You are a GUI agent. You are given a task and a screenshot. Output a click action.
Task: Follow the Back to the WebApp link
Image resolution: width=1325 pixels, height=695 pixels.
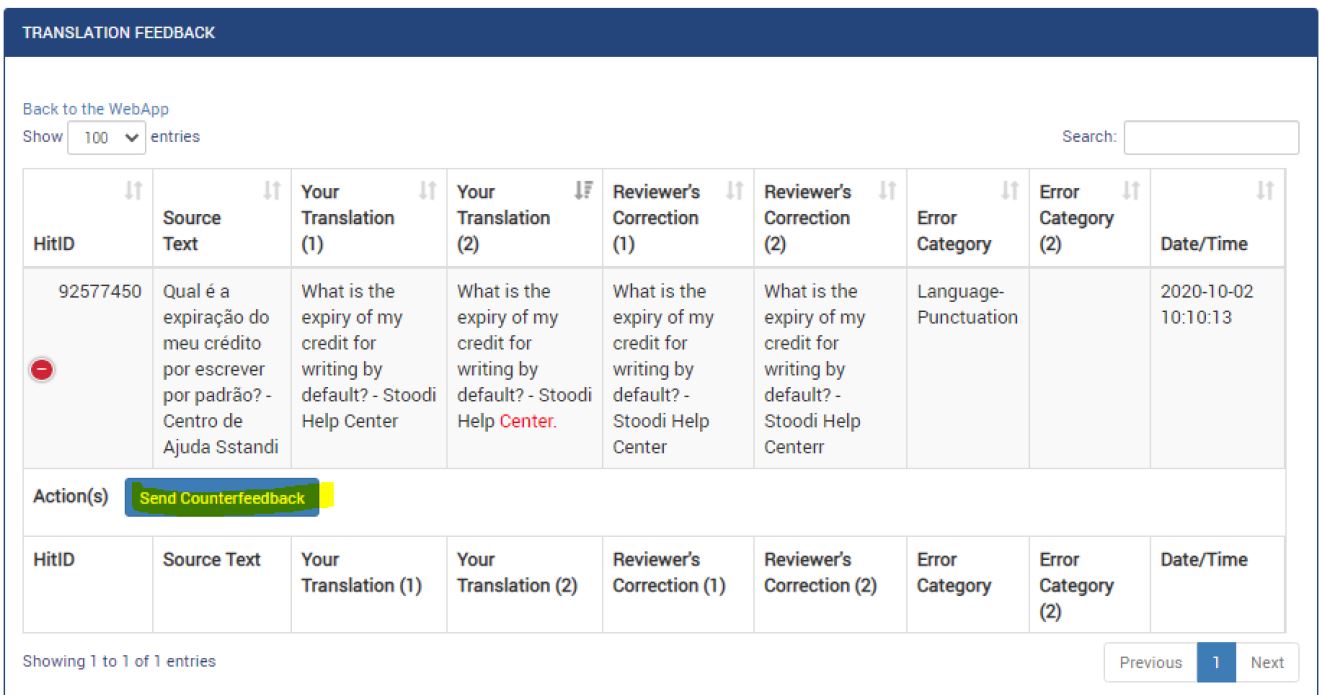tap(96, 109)
